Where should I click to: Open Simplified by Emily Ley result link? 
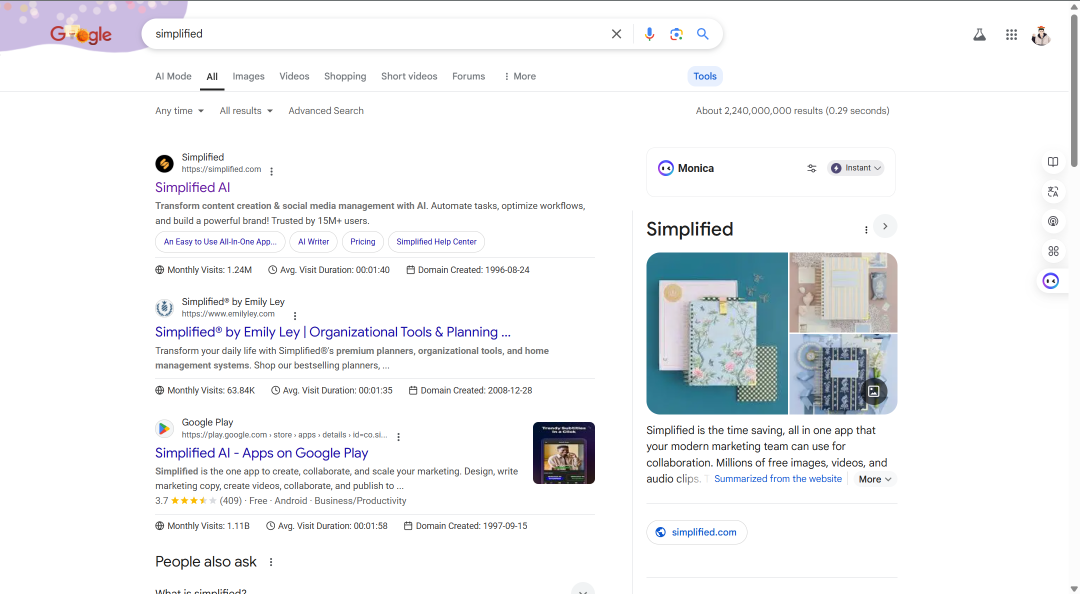[x=333, y=332]
